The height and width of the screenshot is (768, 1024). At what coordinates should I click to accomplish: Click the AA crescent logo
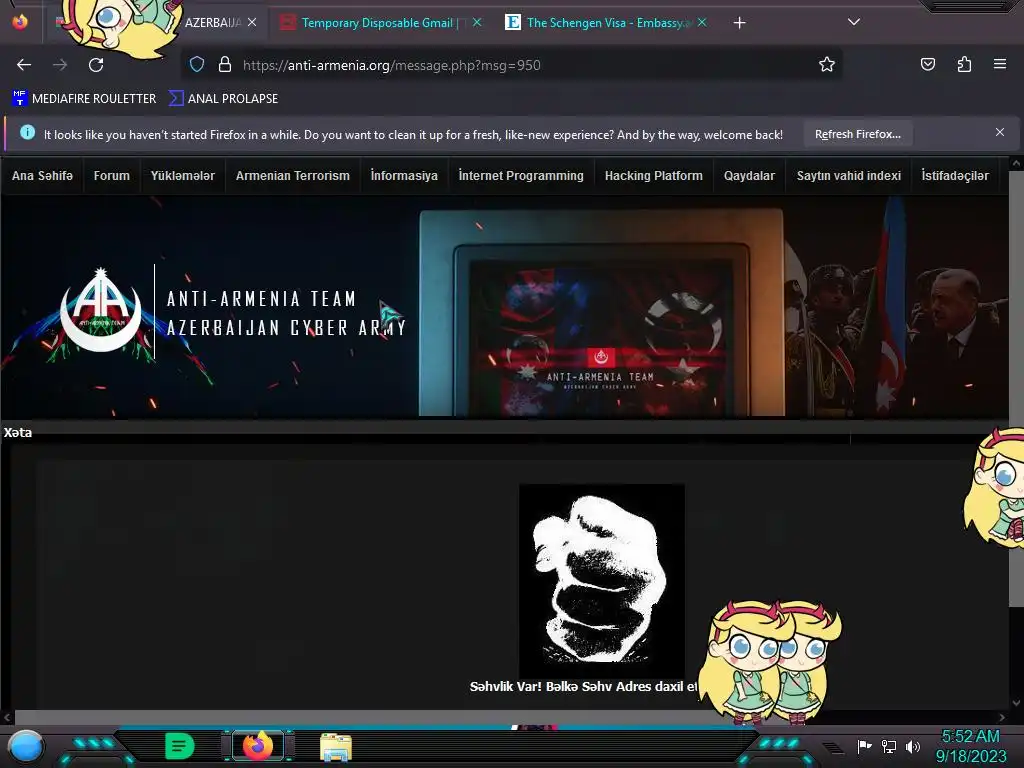pos(101,310)
